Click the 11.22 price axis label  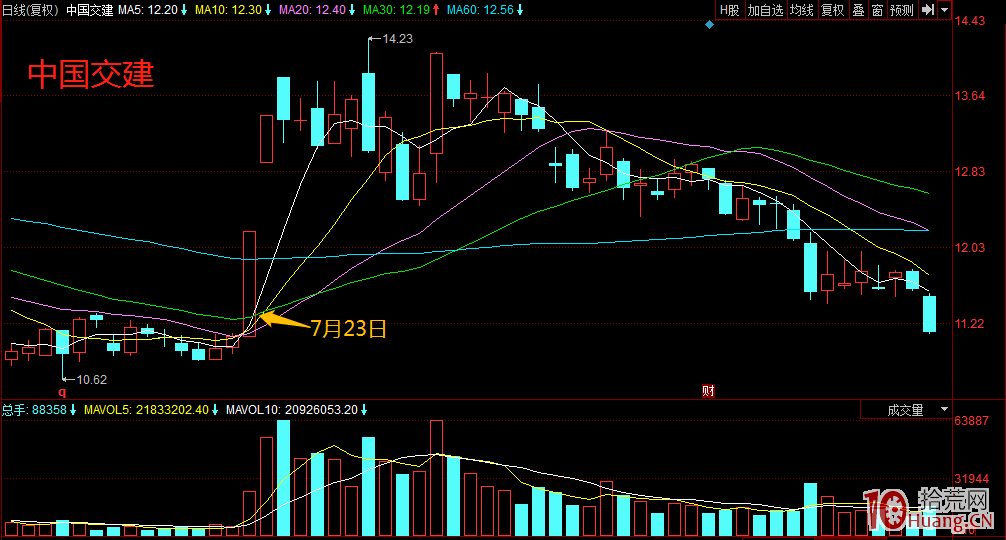(969, 323)
